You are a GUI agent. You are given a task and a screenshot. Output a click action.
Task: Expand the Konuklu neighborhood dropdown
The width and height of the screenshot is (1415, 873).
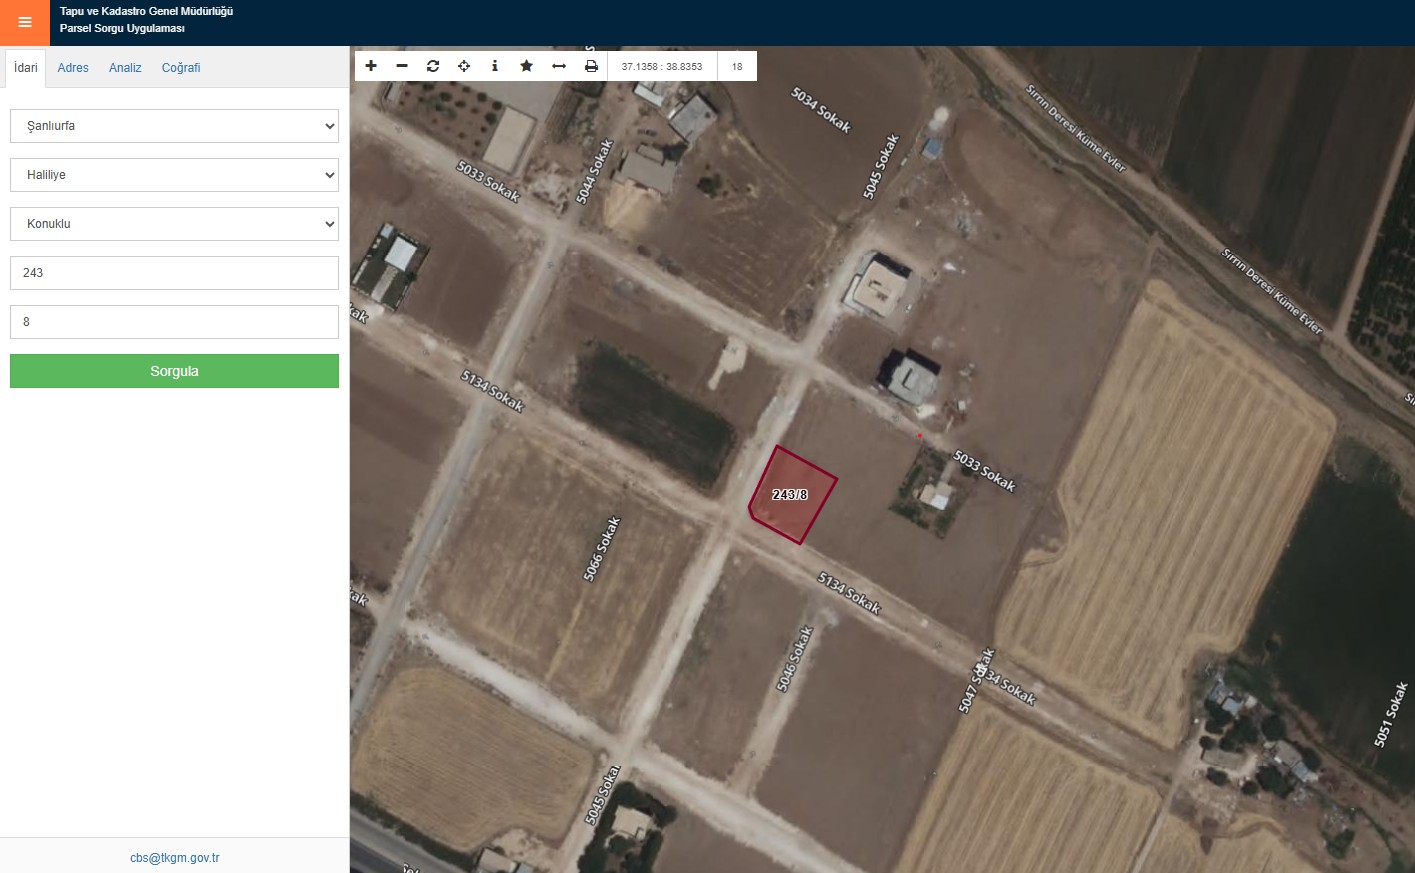coord(174,224)
